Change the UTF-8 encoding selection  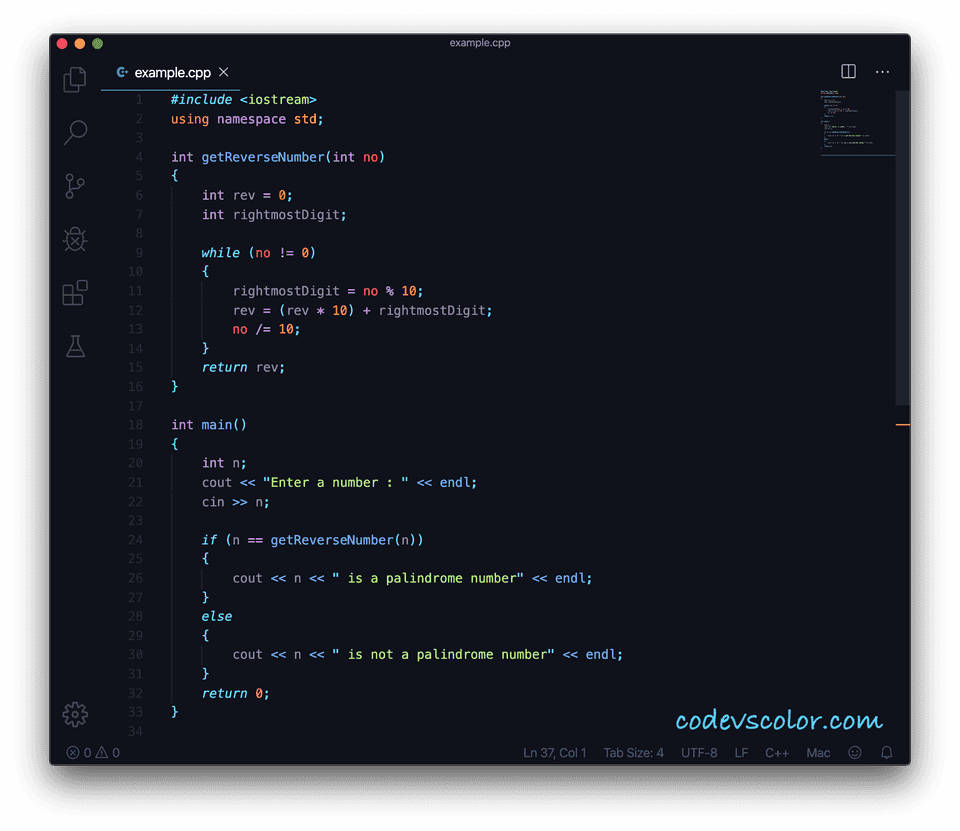tap(699, 753)
